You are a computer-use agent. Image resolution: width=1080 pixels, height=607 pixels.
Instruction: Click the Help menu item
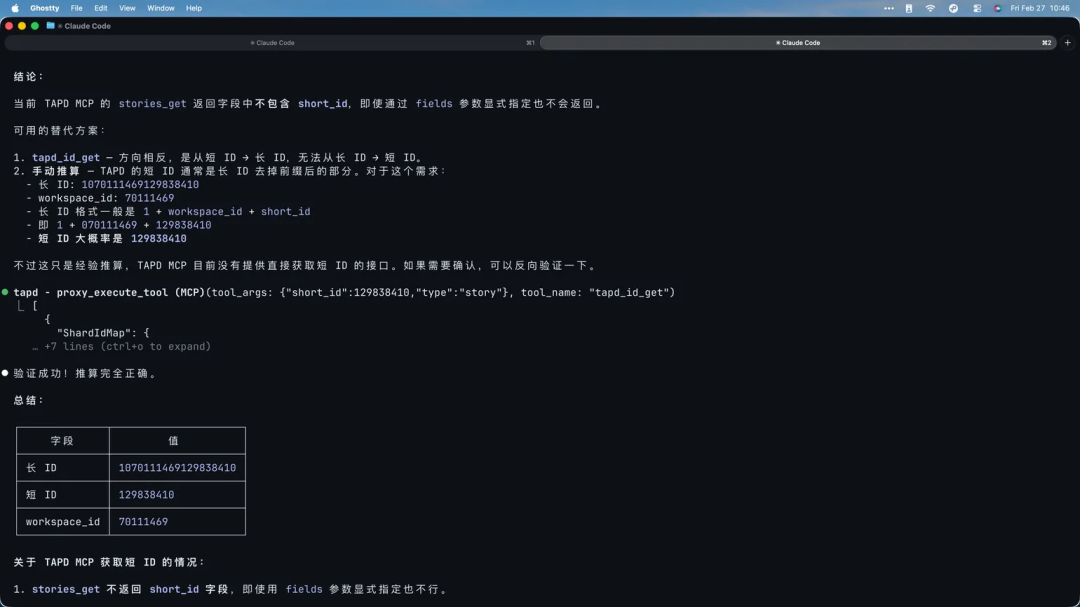coord(192,7)
